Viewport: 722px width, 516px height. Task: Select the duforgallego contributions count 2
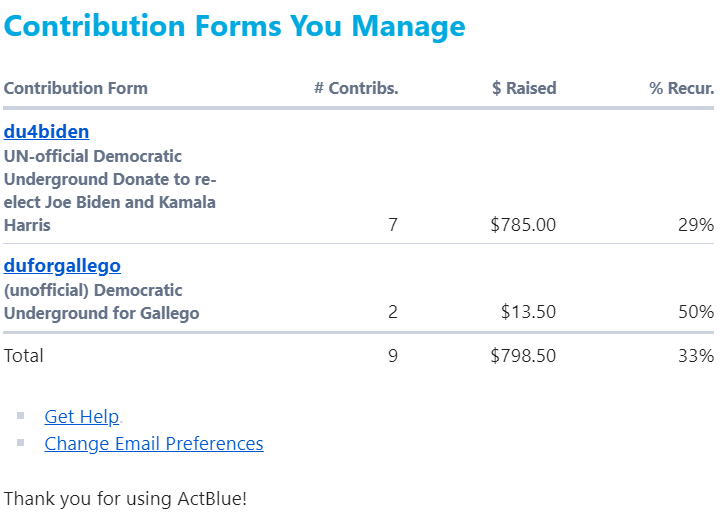click(392, 312)
